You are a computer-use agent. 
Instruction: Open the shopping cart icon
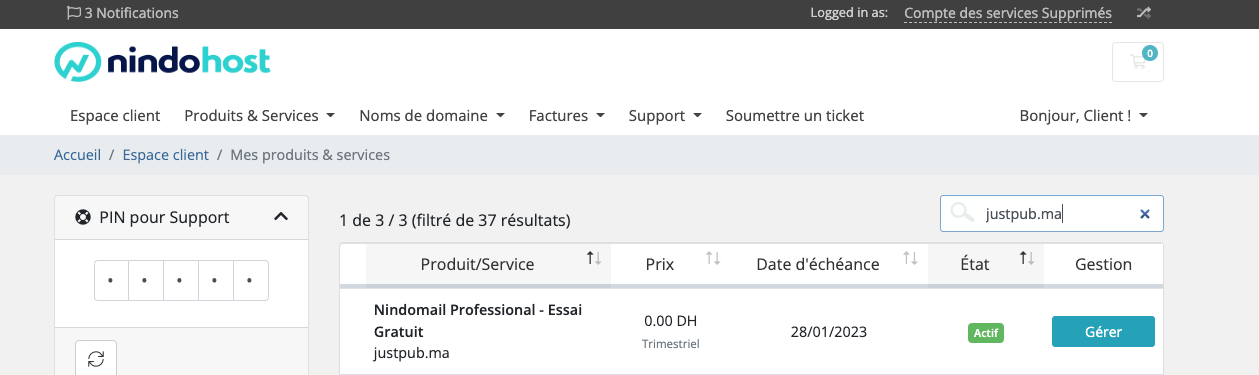coord(1138,62)
